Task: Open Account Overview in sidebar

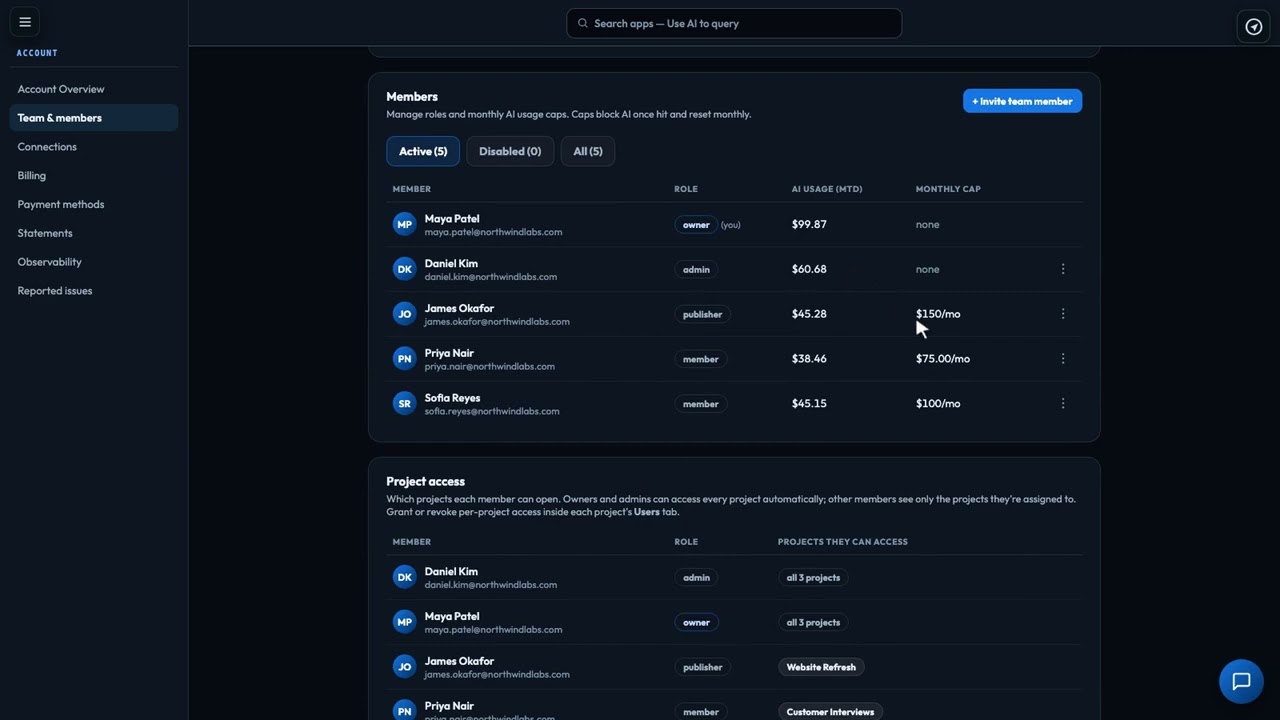Action: tap(94, 89)
